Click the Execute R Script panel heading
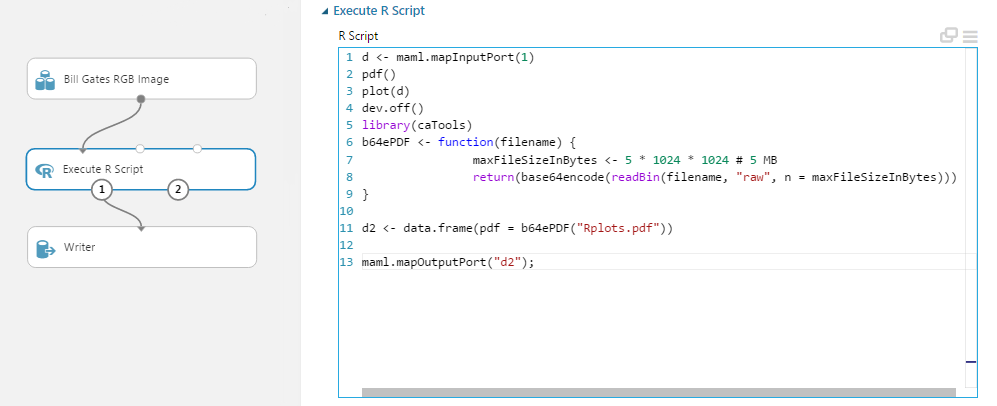This screenshot has height=406, width=997. 379,11
